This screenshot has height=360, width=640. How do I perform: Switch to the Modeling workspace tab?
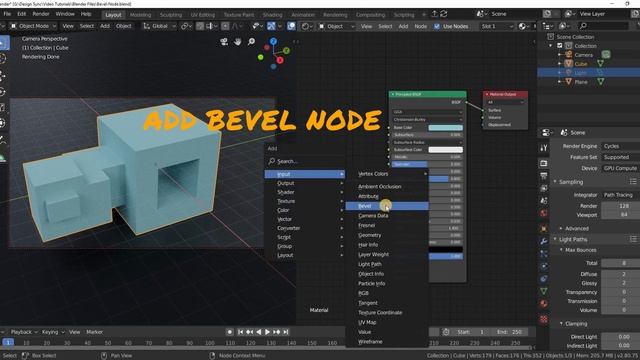coord(140,15)
